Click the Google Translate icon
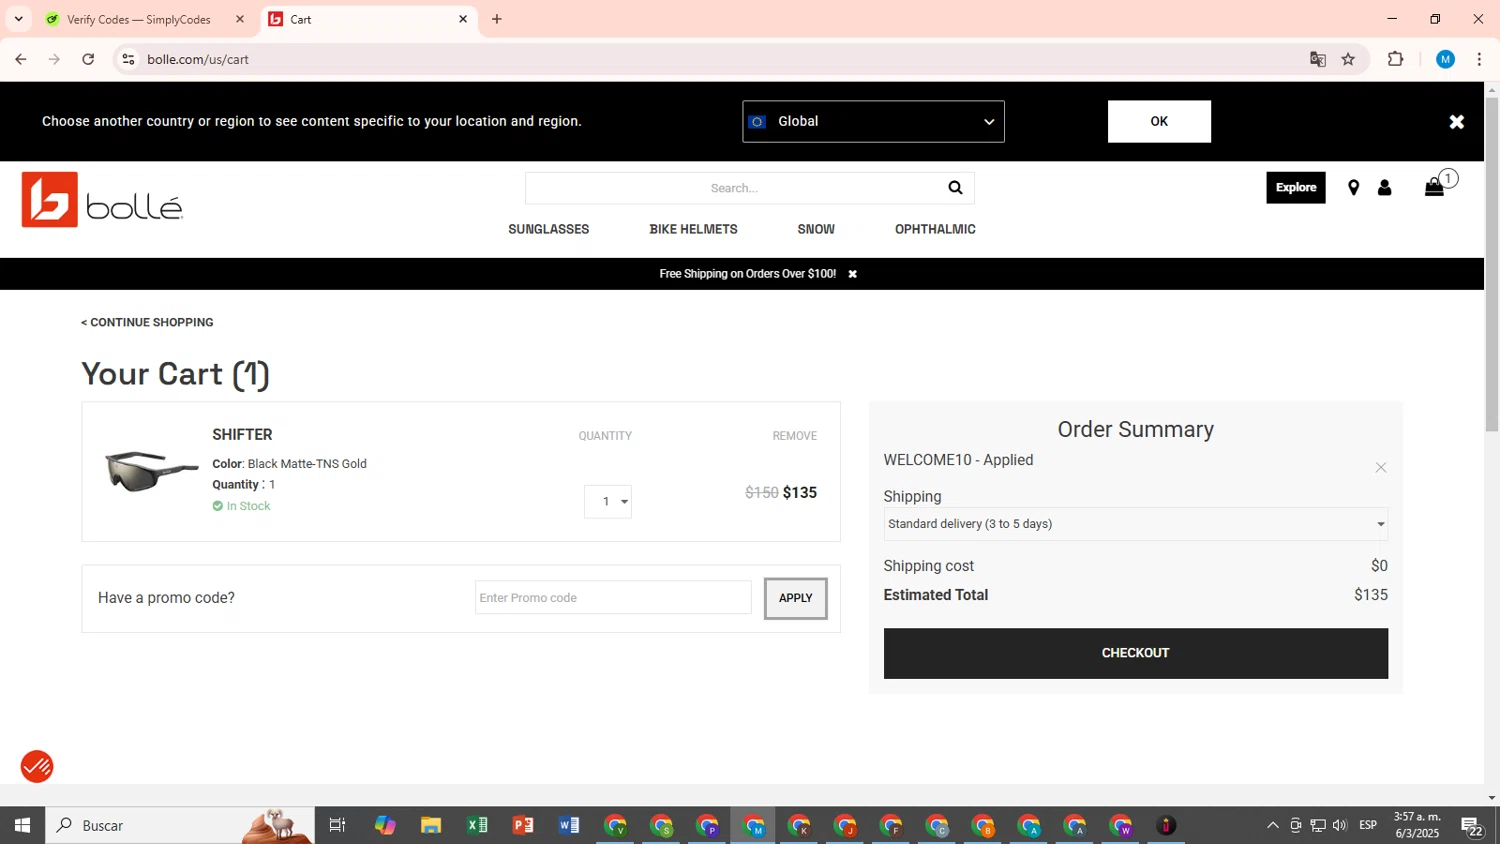1500x844 pixels. pyautogui.click(x=1317, y=59)
